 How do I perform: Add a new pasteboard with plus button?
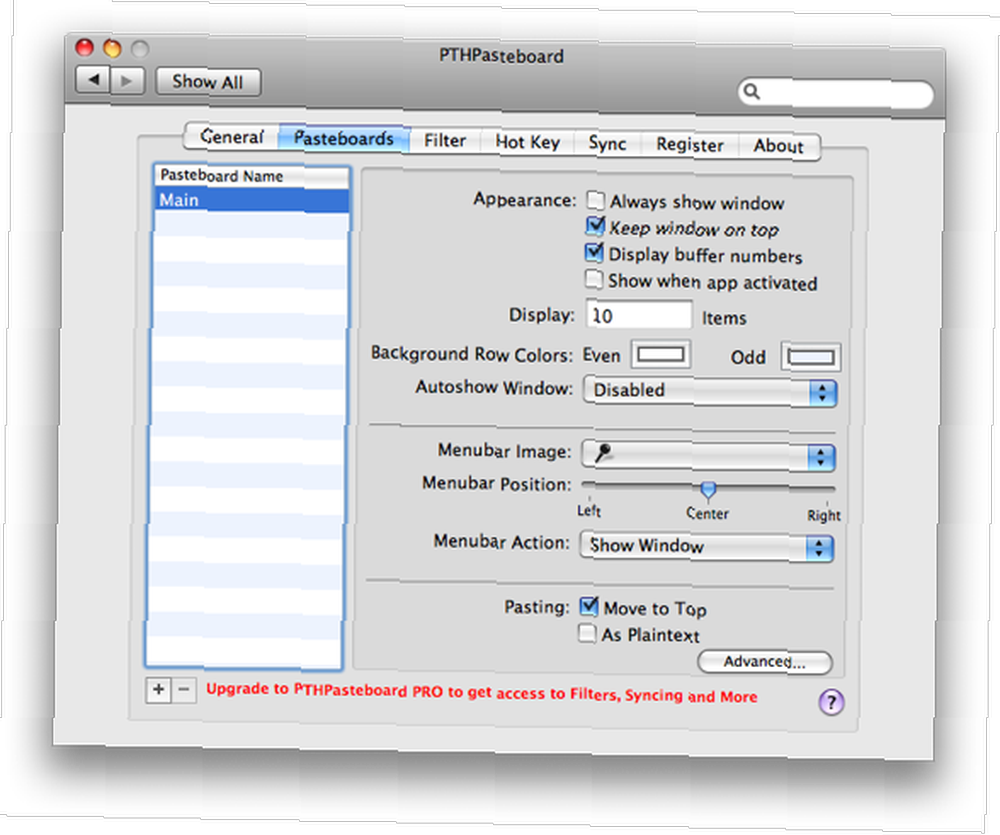(x=158, y=690)
